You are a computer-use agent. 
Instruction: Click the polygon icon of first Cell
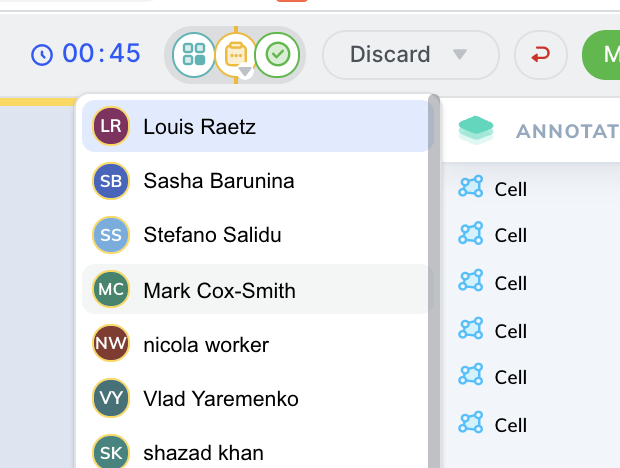471,186
